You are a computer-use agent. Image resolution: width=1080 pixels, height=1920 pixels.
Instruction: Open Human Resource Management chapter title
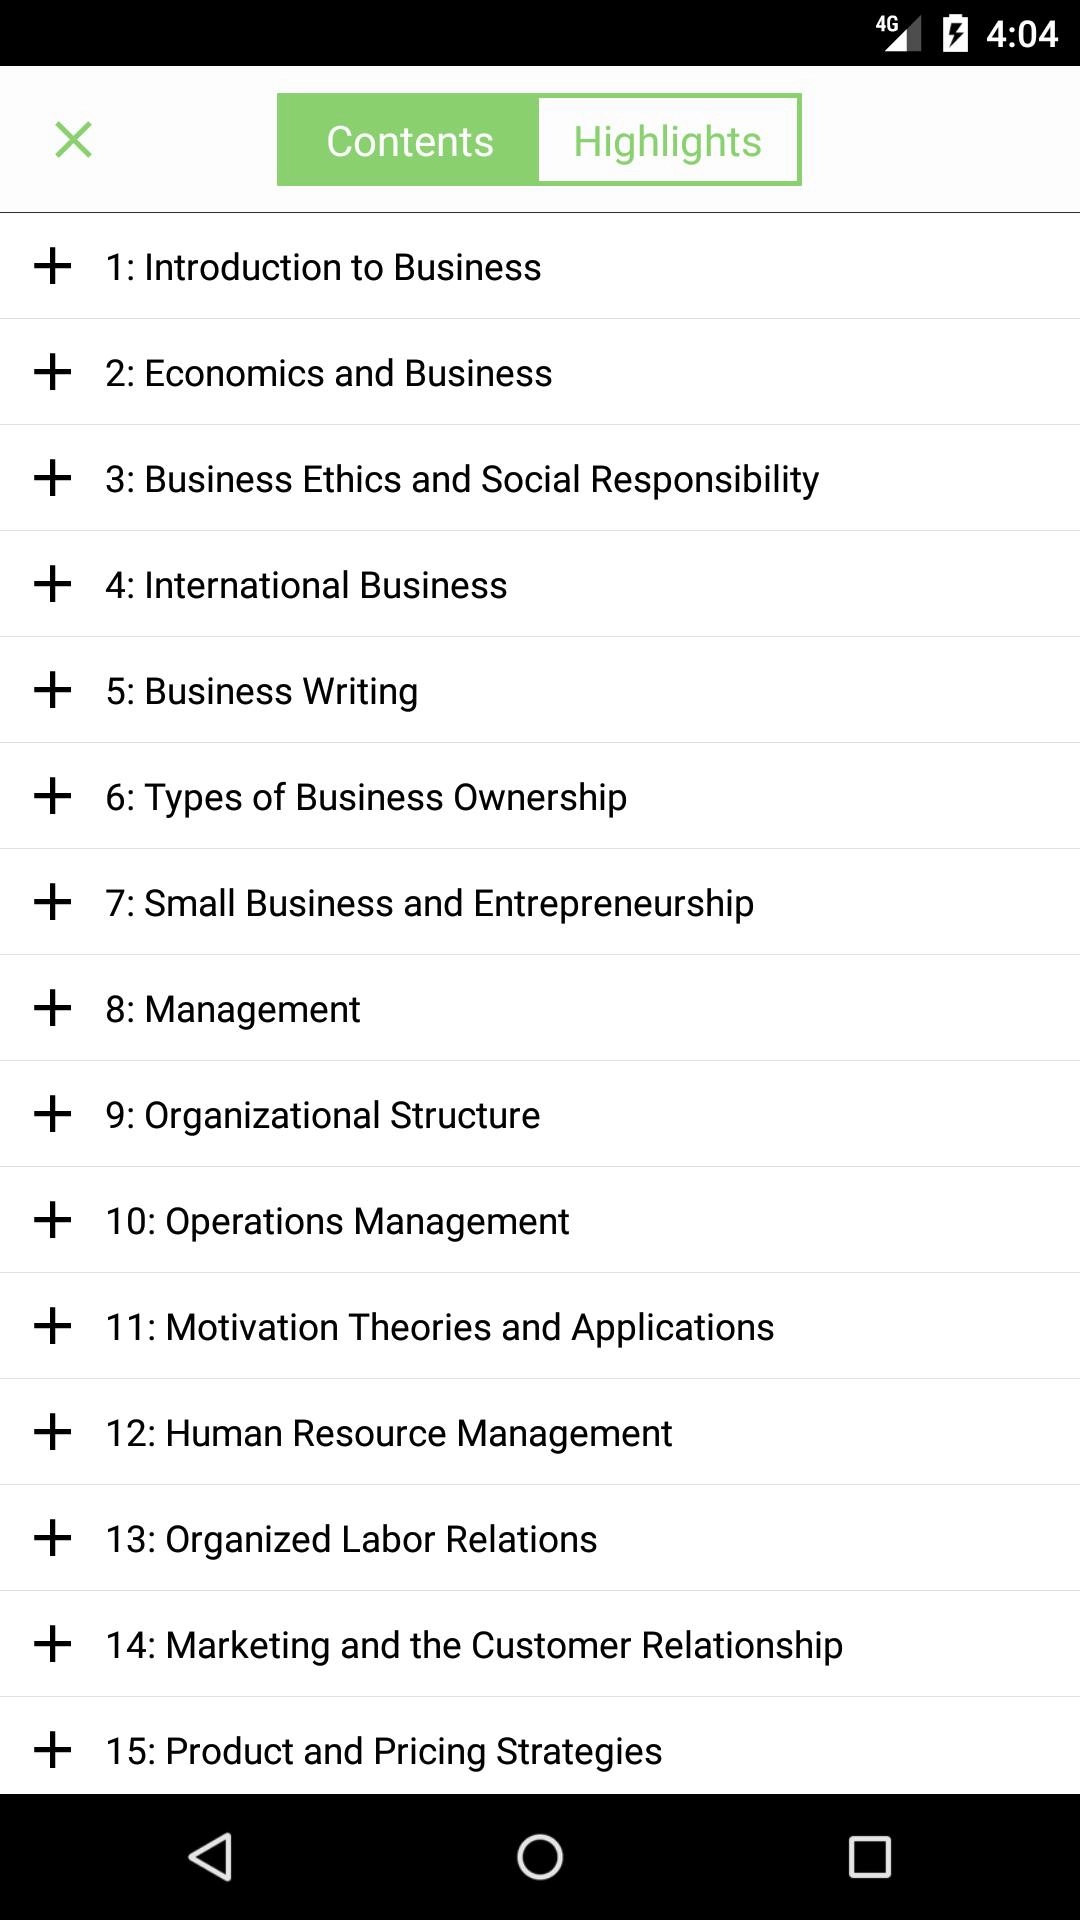coord(389,1433)
